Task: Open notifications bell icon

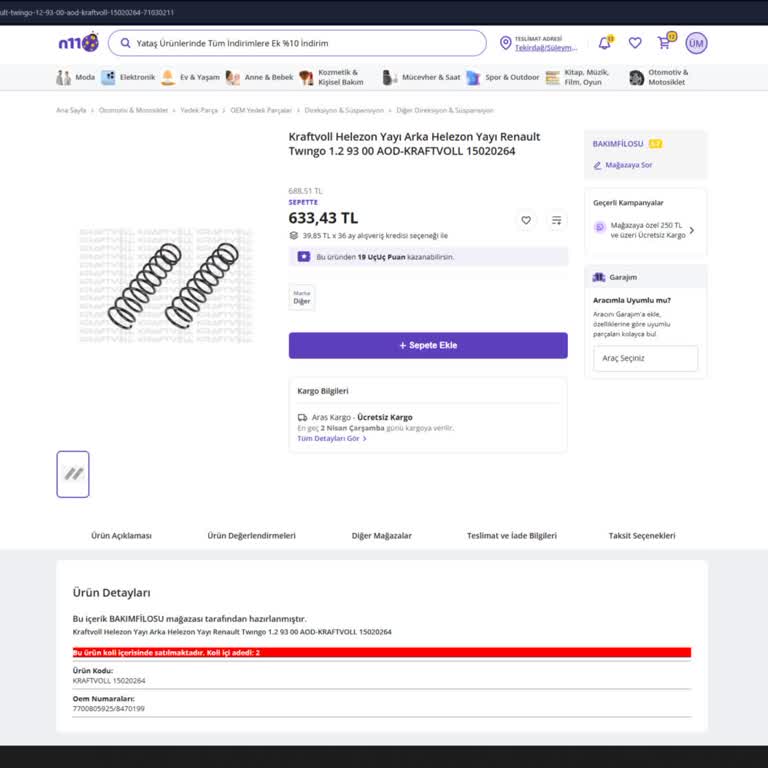Action: tap(605, 43)
